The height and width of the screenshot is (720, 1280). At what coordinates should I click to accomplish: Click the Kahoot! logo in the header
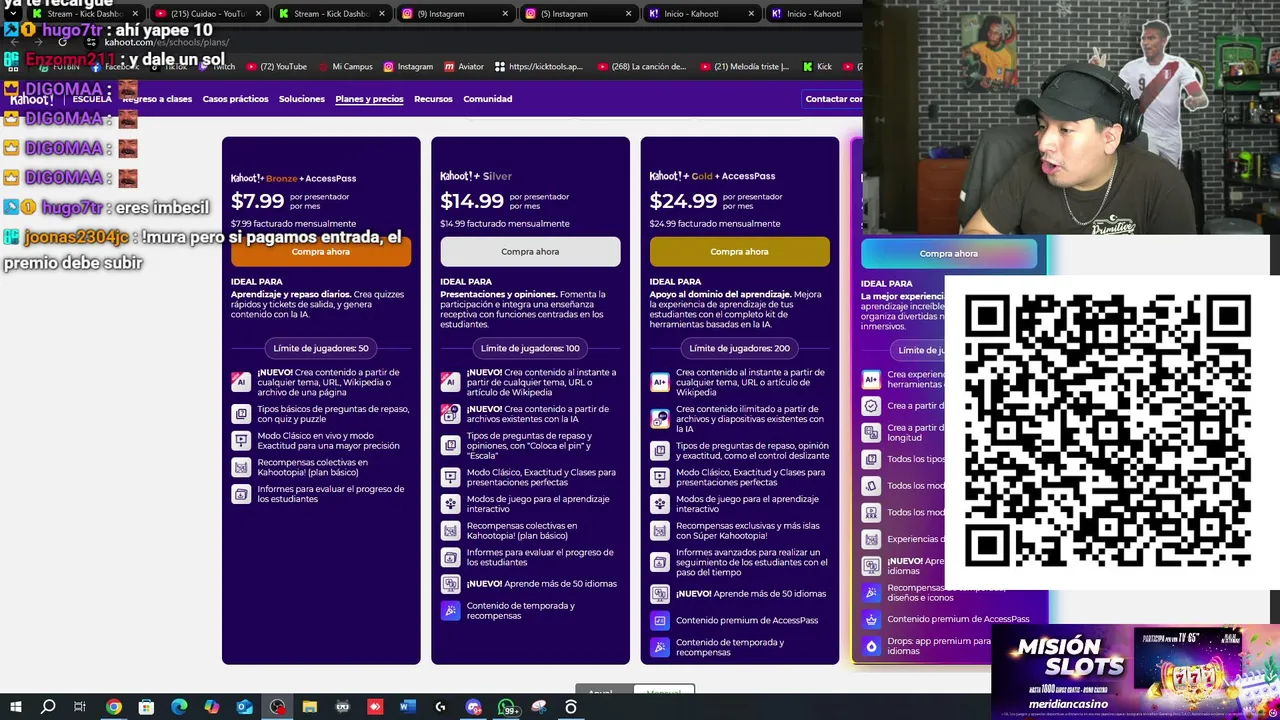point(31,99)
